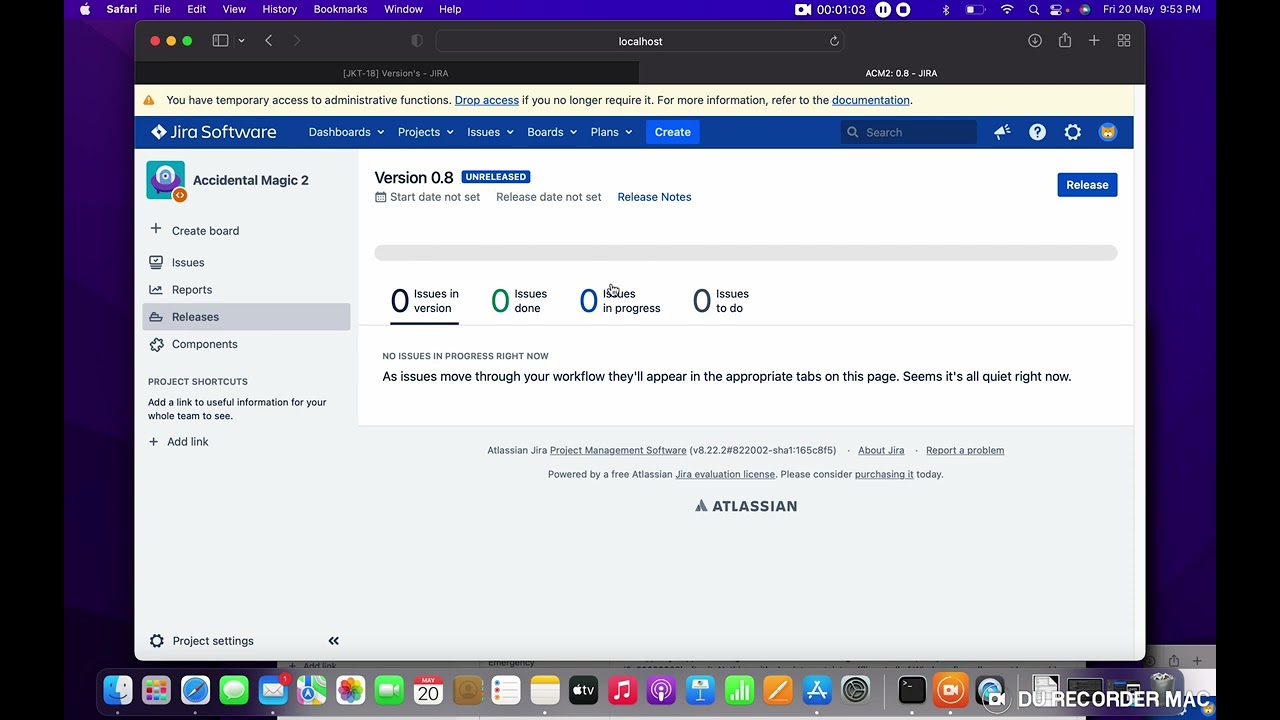Click the blue Create button
This screenshot has width=1280, height=720.
[x=672, y=132]
